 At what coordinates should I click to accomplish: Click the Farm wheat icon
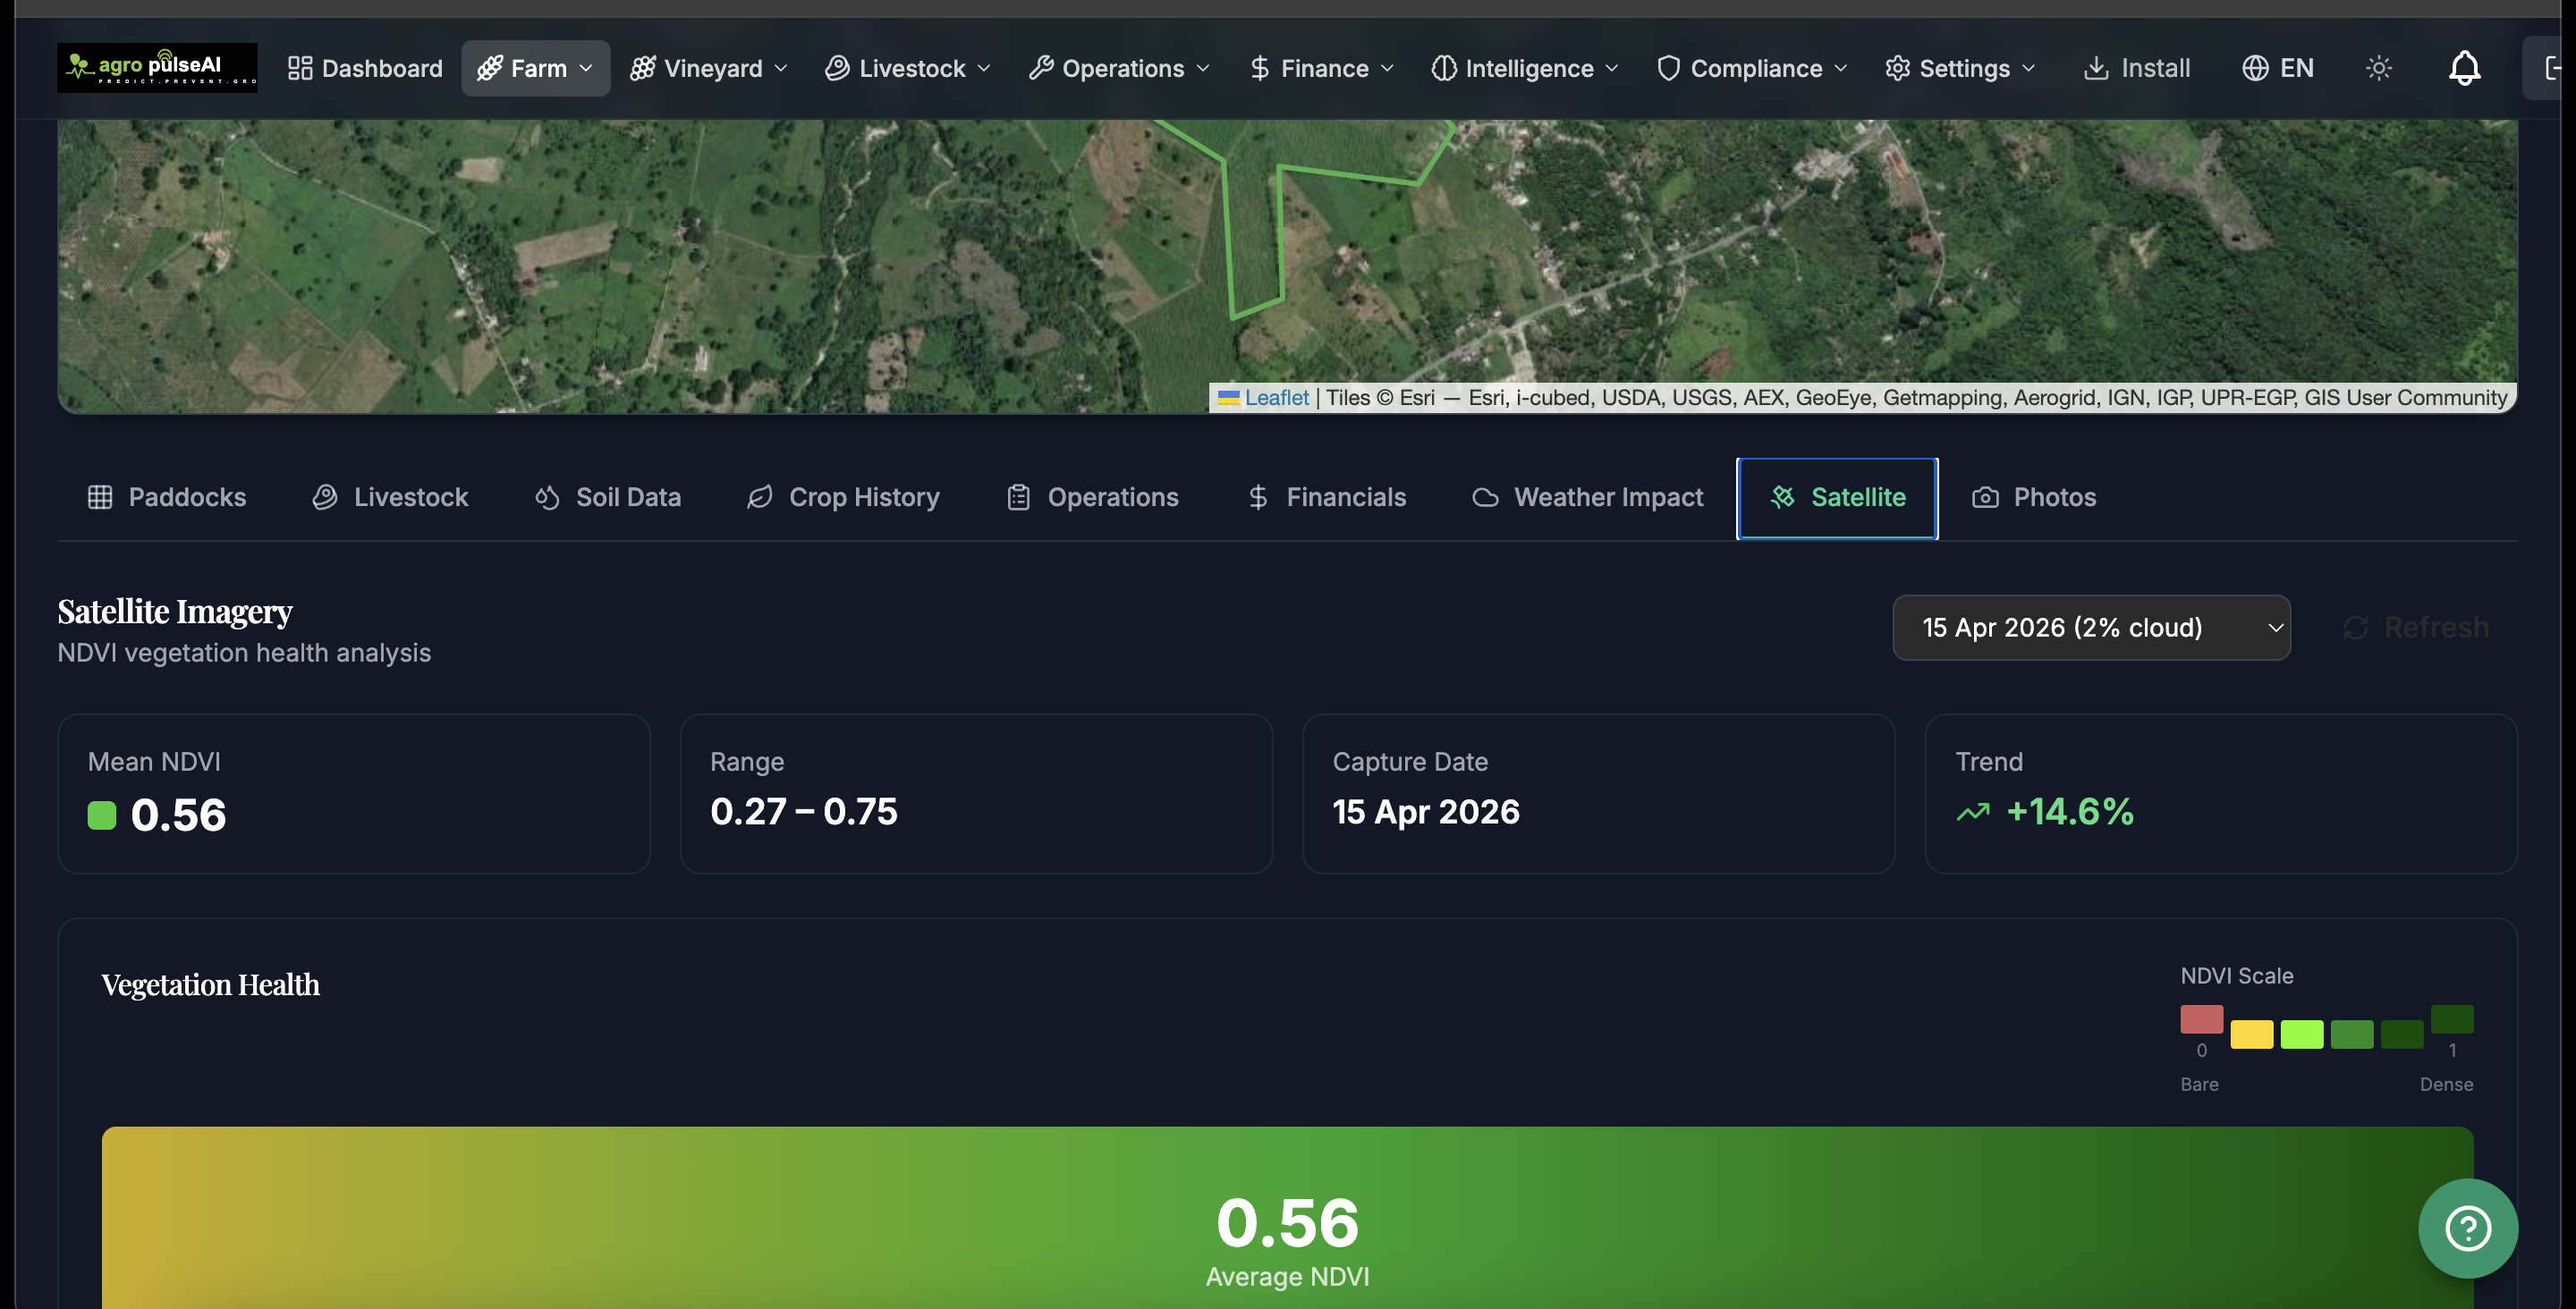tap(490, 68)
